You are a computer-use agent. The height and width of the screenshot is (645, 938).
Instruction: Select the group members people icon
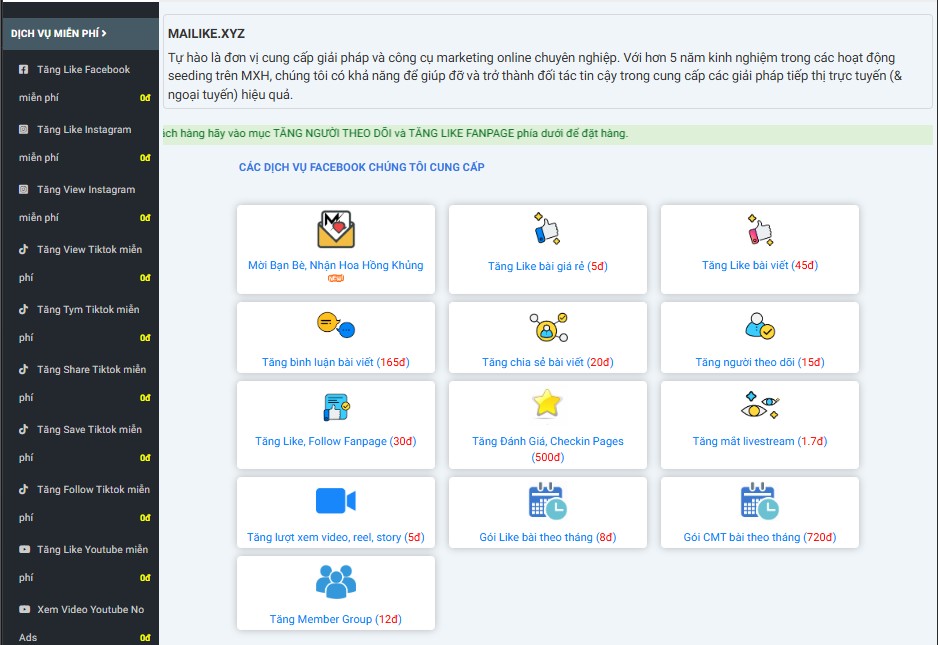point(336,582)
